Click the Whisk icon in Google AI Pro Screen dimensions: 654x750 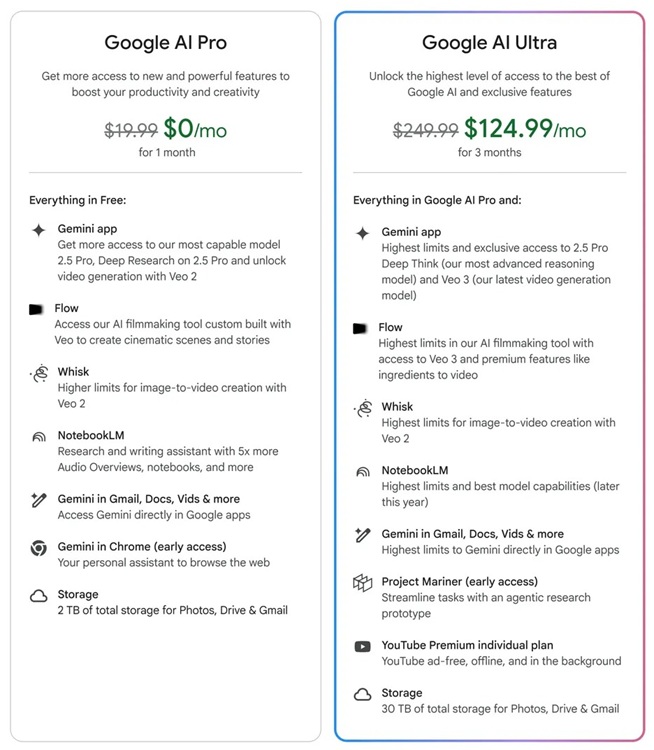(38, 374)
